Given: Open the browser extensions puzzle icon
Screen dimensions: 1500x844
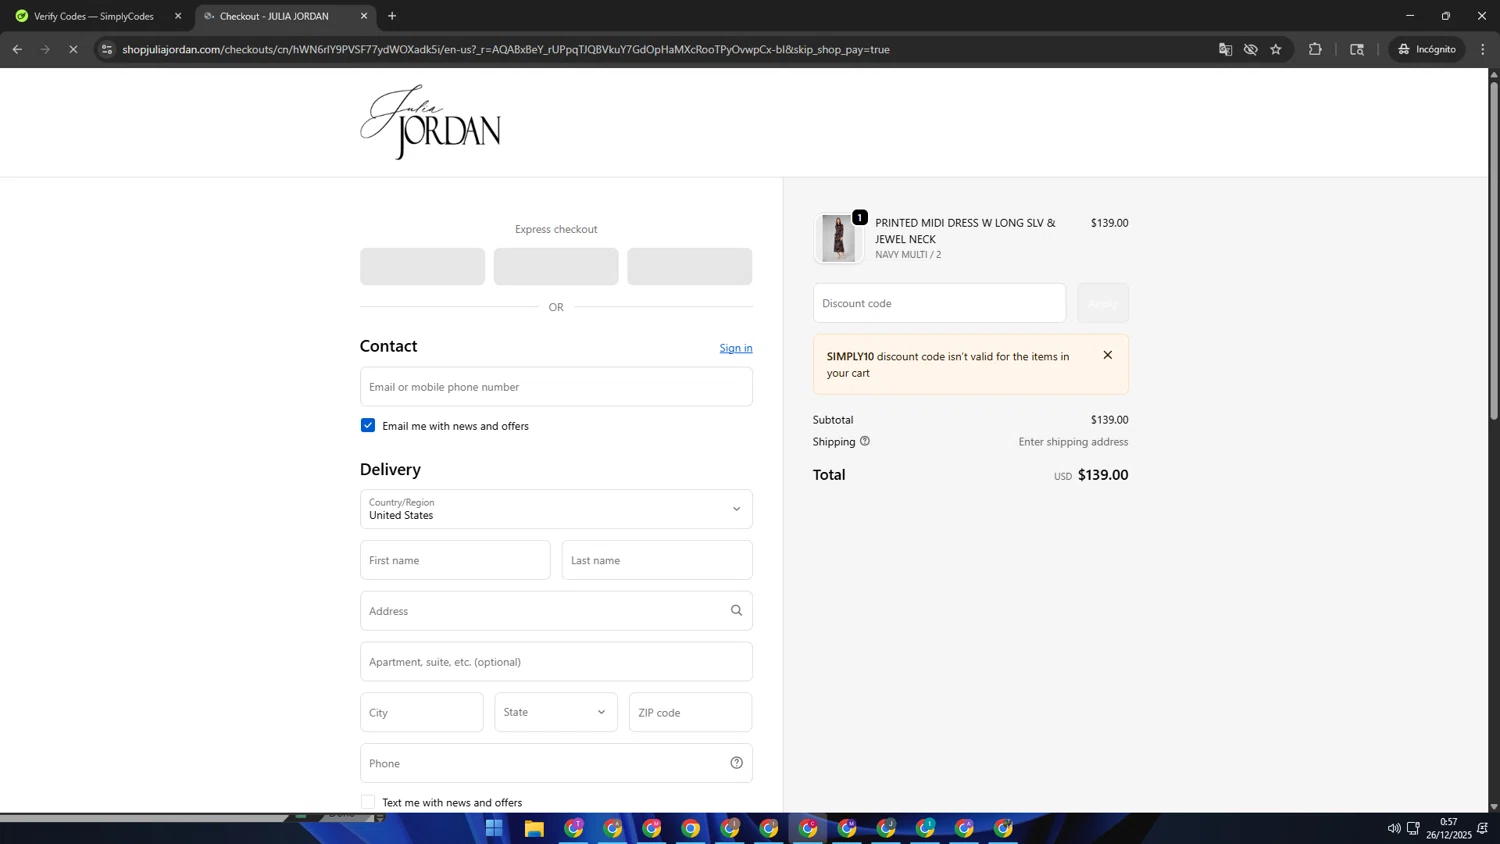Looking at the screenshot, I should pos(1315,49).
